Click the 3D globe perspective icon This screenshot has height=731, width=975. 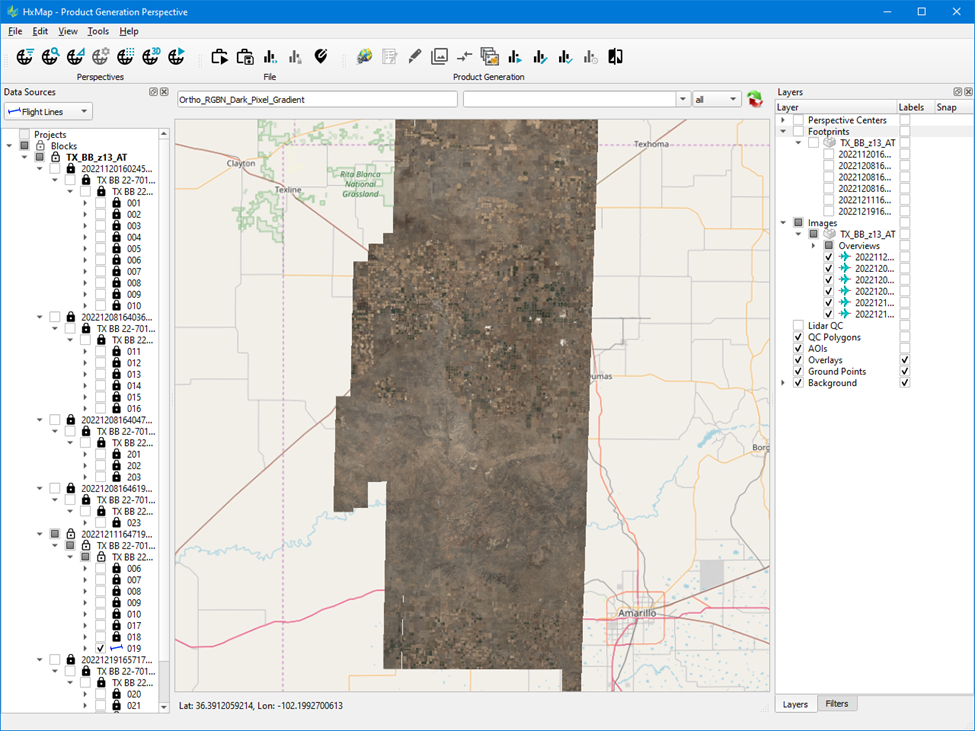[x=152, y=57]
